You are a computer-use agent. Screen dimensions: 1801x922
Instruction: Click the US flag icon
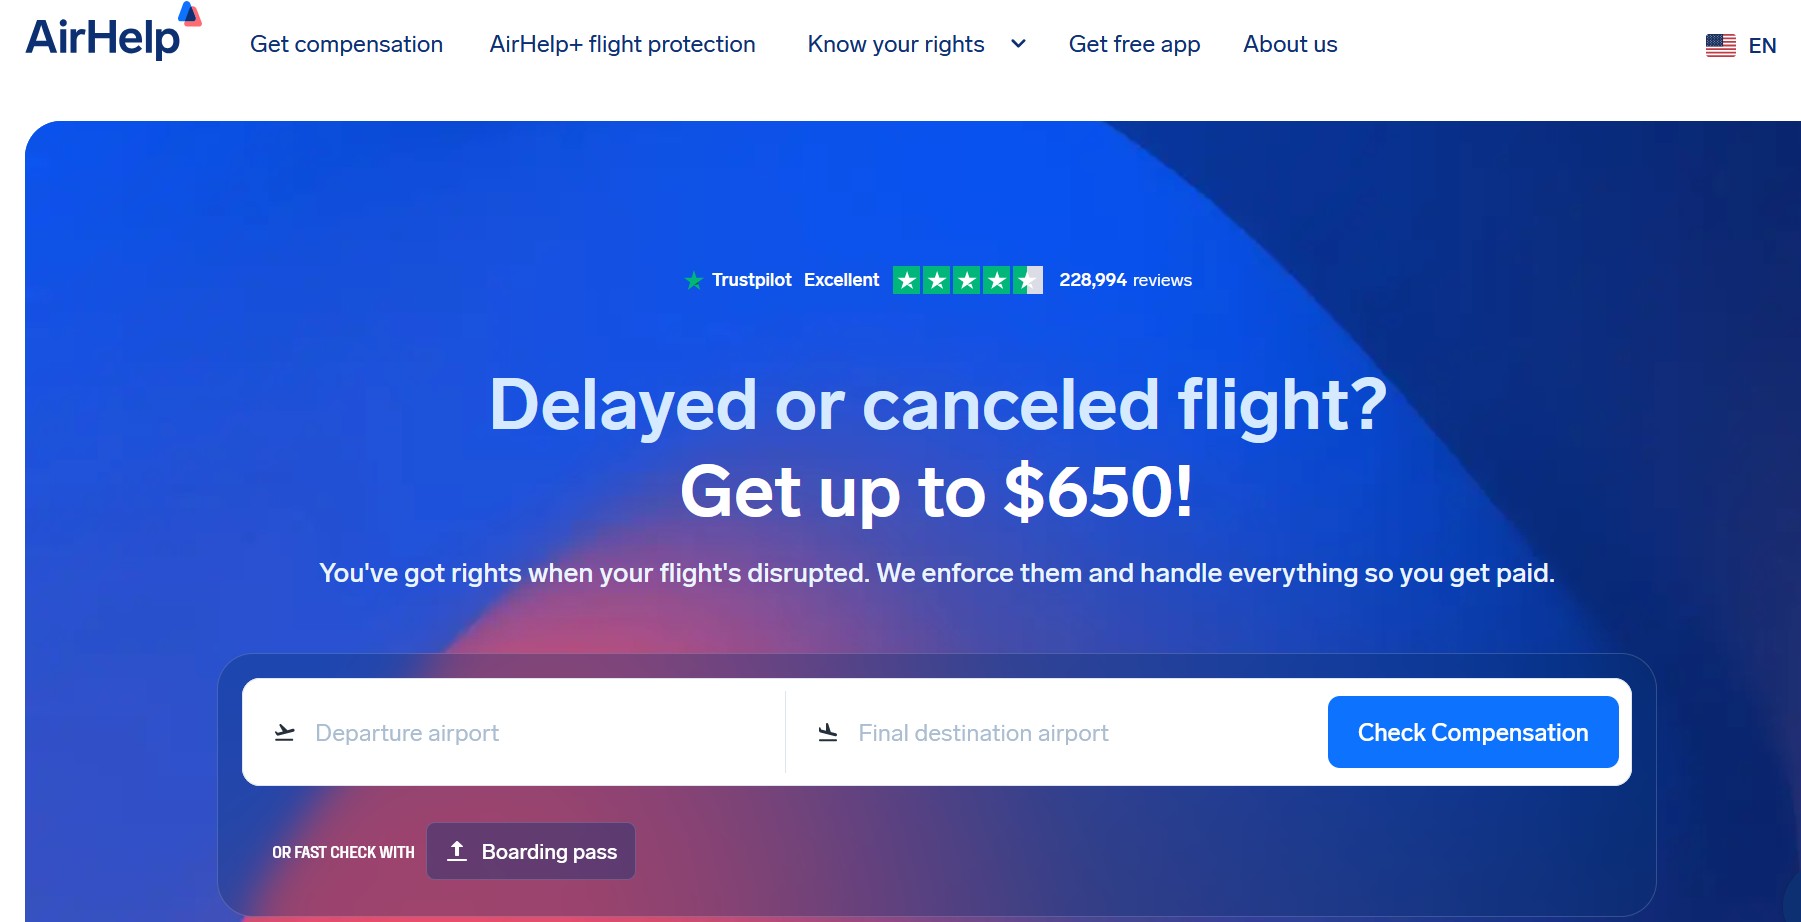point(1720,45)
